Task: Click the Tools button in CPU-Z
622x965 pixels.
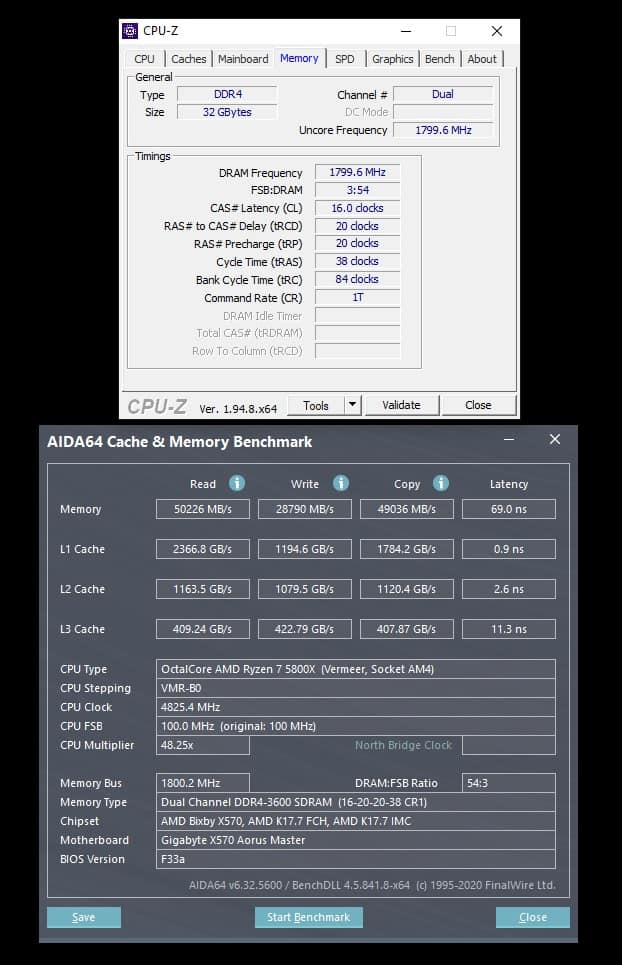Action: [316, 405]
